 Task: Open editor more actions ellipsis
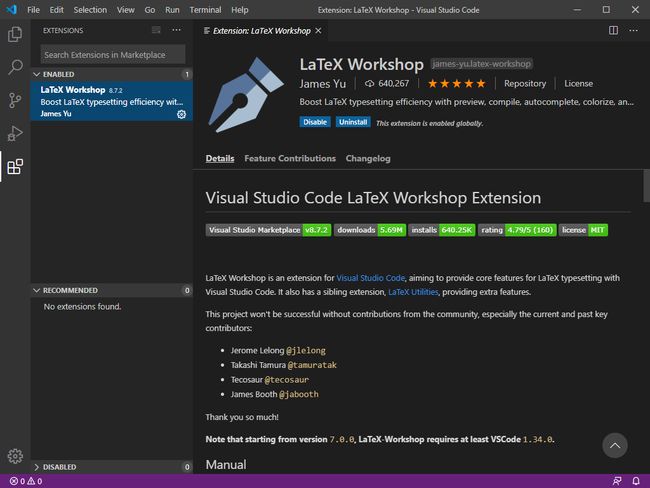click(x=633, y=30)
